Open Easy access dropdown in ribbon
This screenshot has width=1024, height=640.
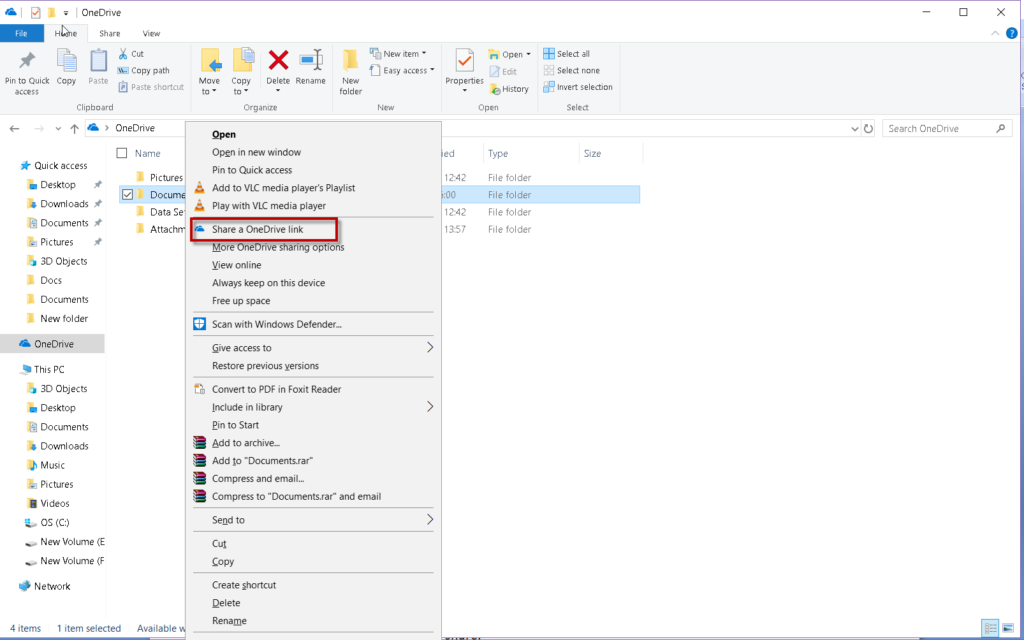[x=402, y=71]
